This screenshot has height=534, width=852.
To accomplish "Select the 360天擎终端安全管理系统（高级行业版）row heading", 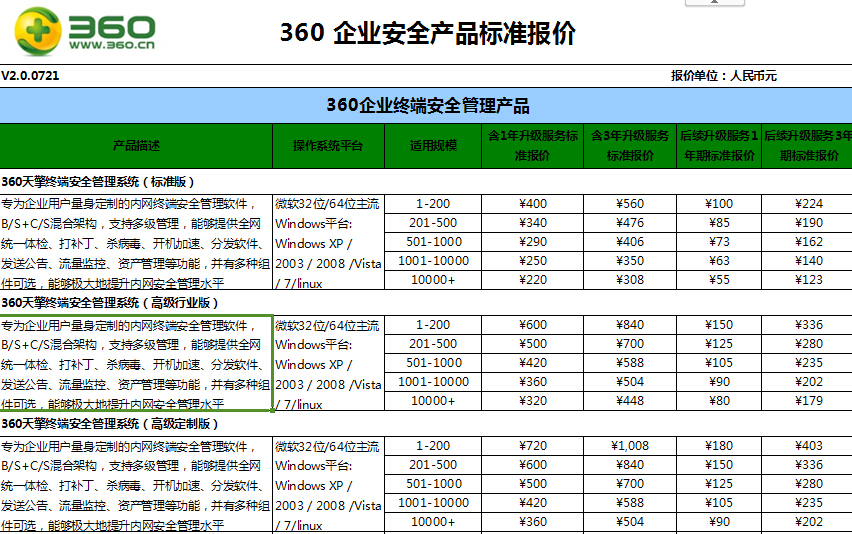I will (x=110, y=303).
